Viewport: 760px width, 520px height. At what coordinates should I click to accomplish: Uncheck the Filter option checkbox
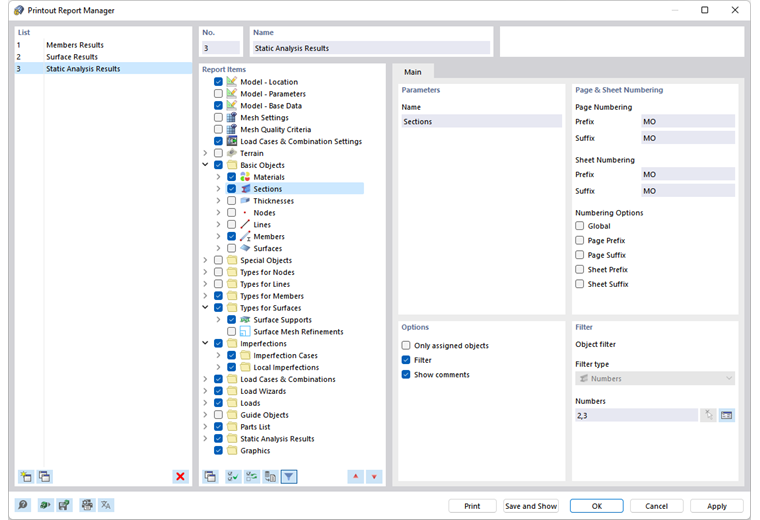point(406,360)
